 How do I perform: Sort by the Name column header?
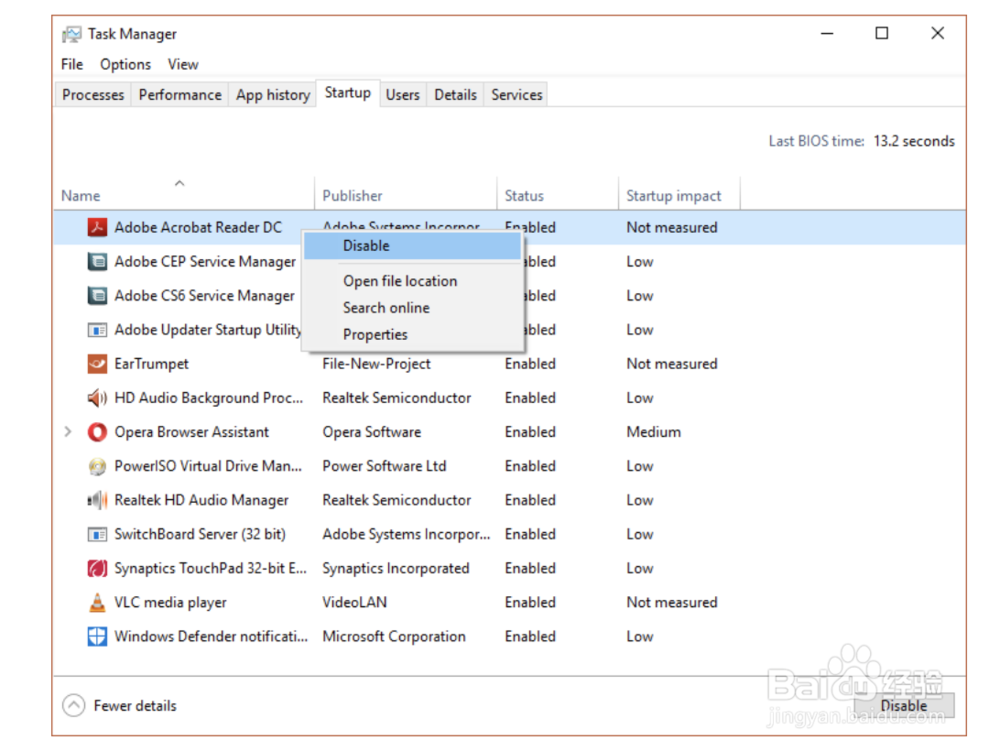(184, 195)
